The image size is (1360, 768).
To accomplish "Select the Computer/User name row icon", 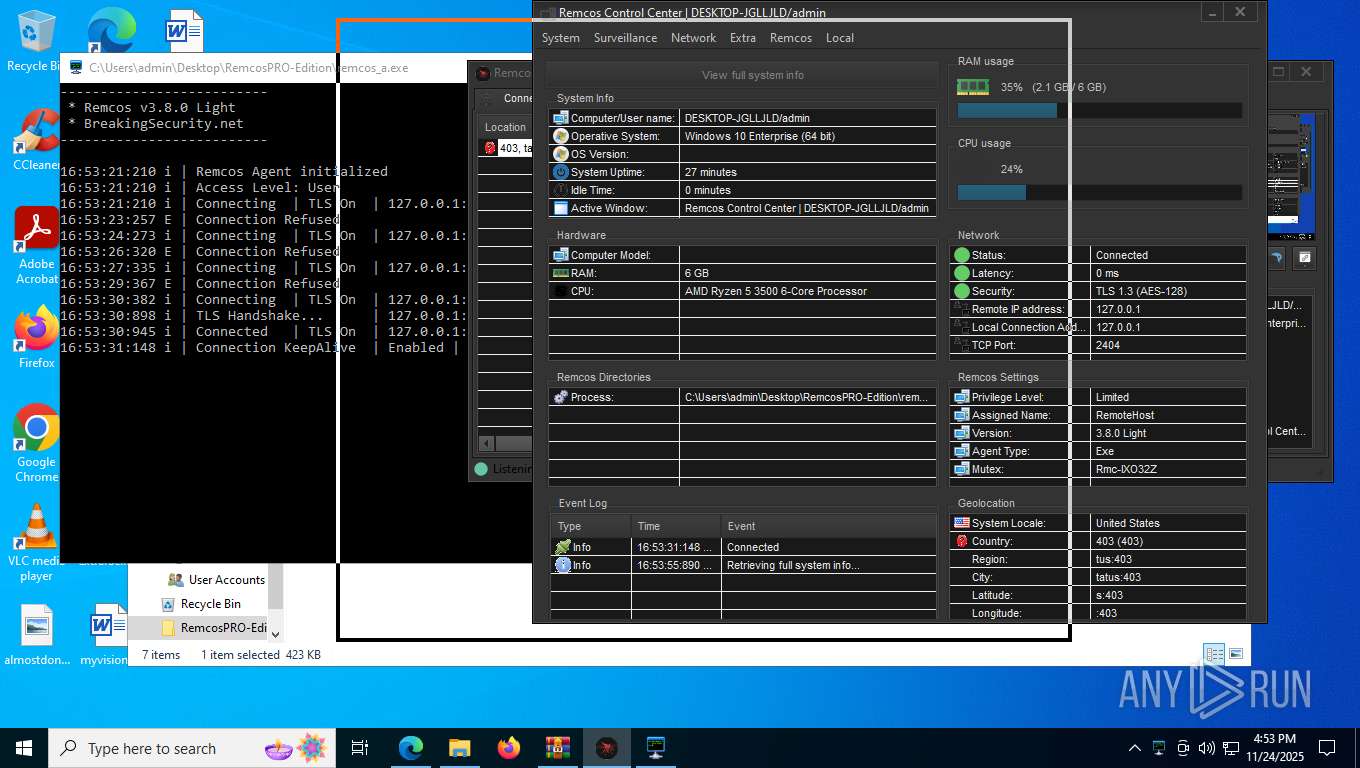I will [561, 118].
